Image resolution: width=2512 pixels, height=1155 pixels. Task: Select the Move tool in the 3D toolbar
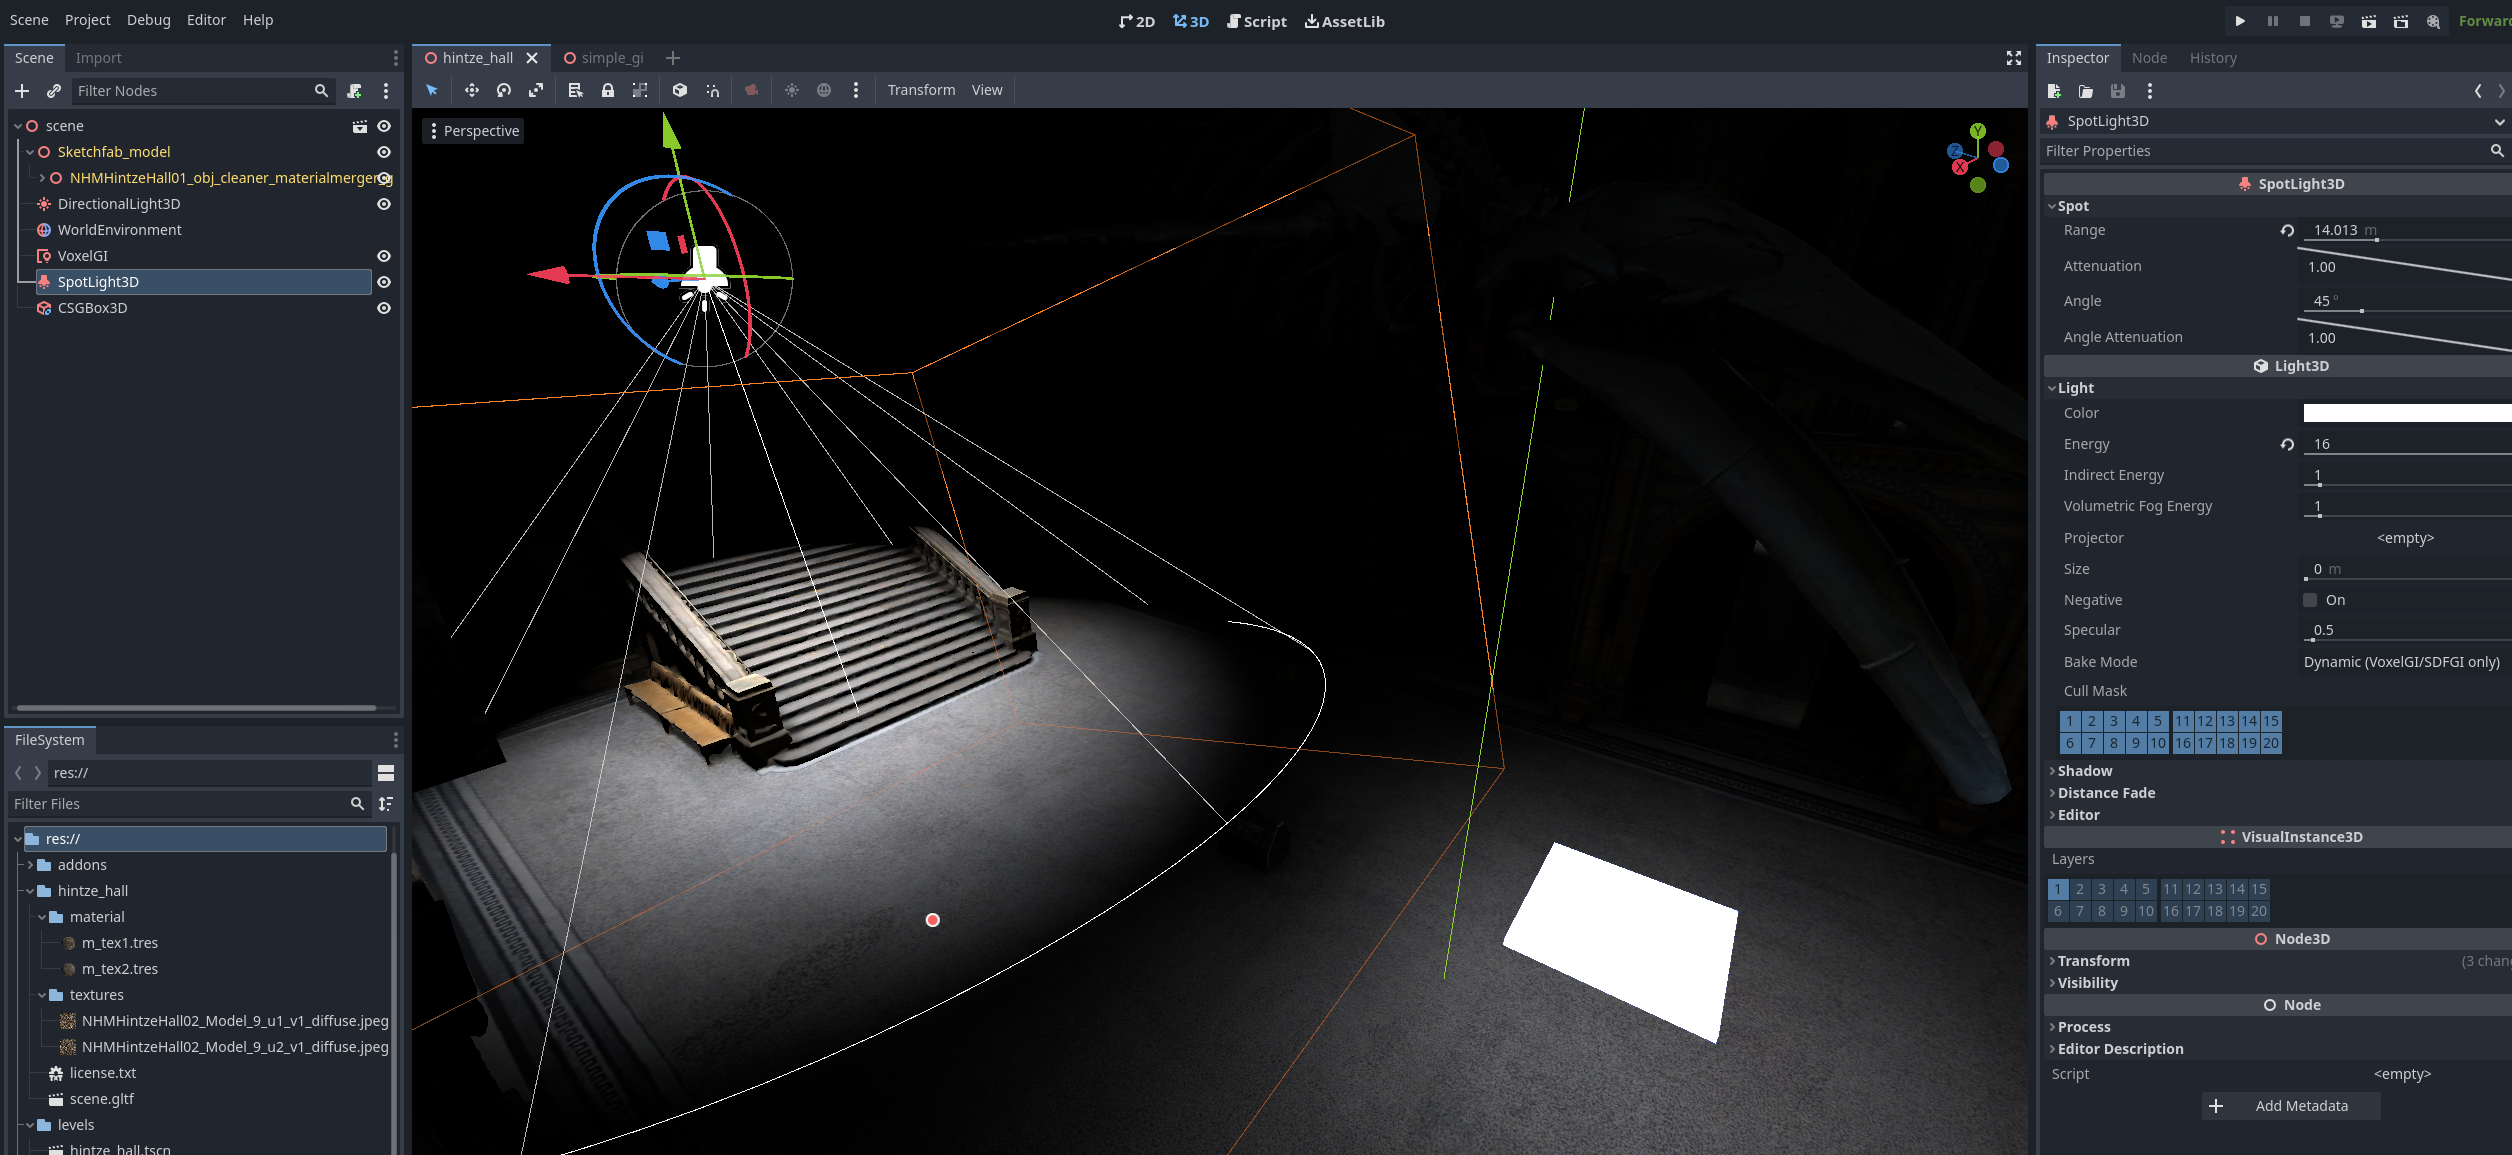[472, 90]
